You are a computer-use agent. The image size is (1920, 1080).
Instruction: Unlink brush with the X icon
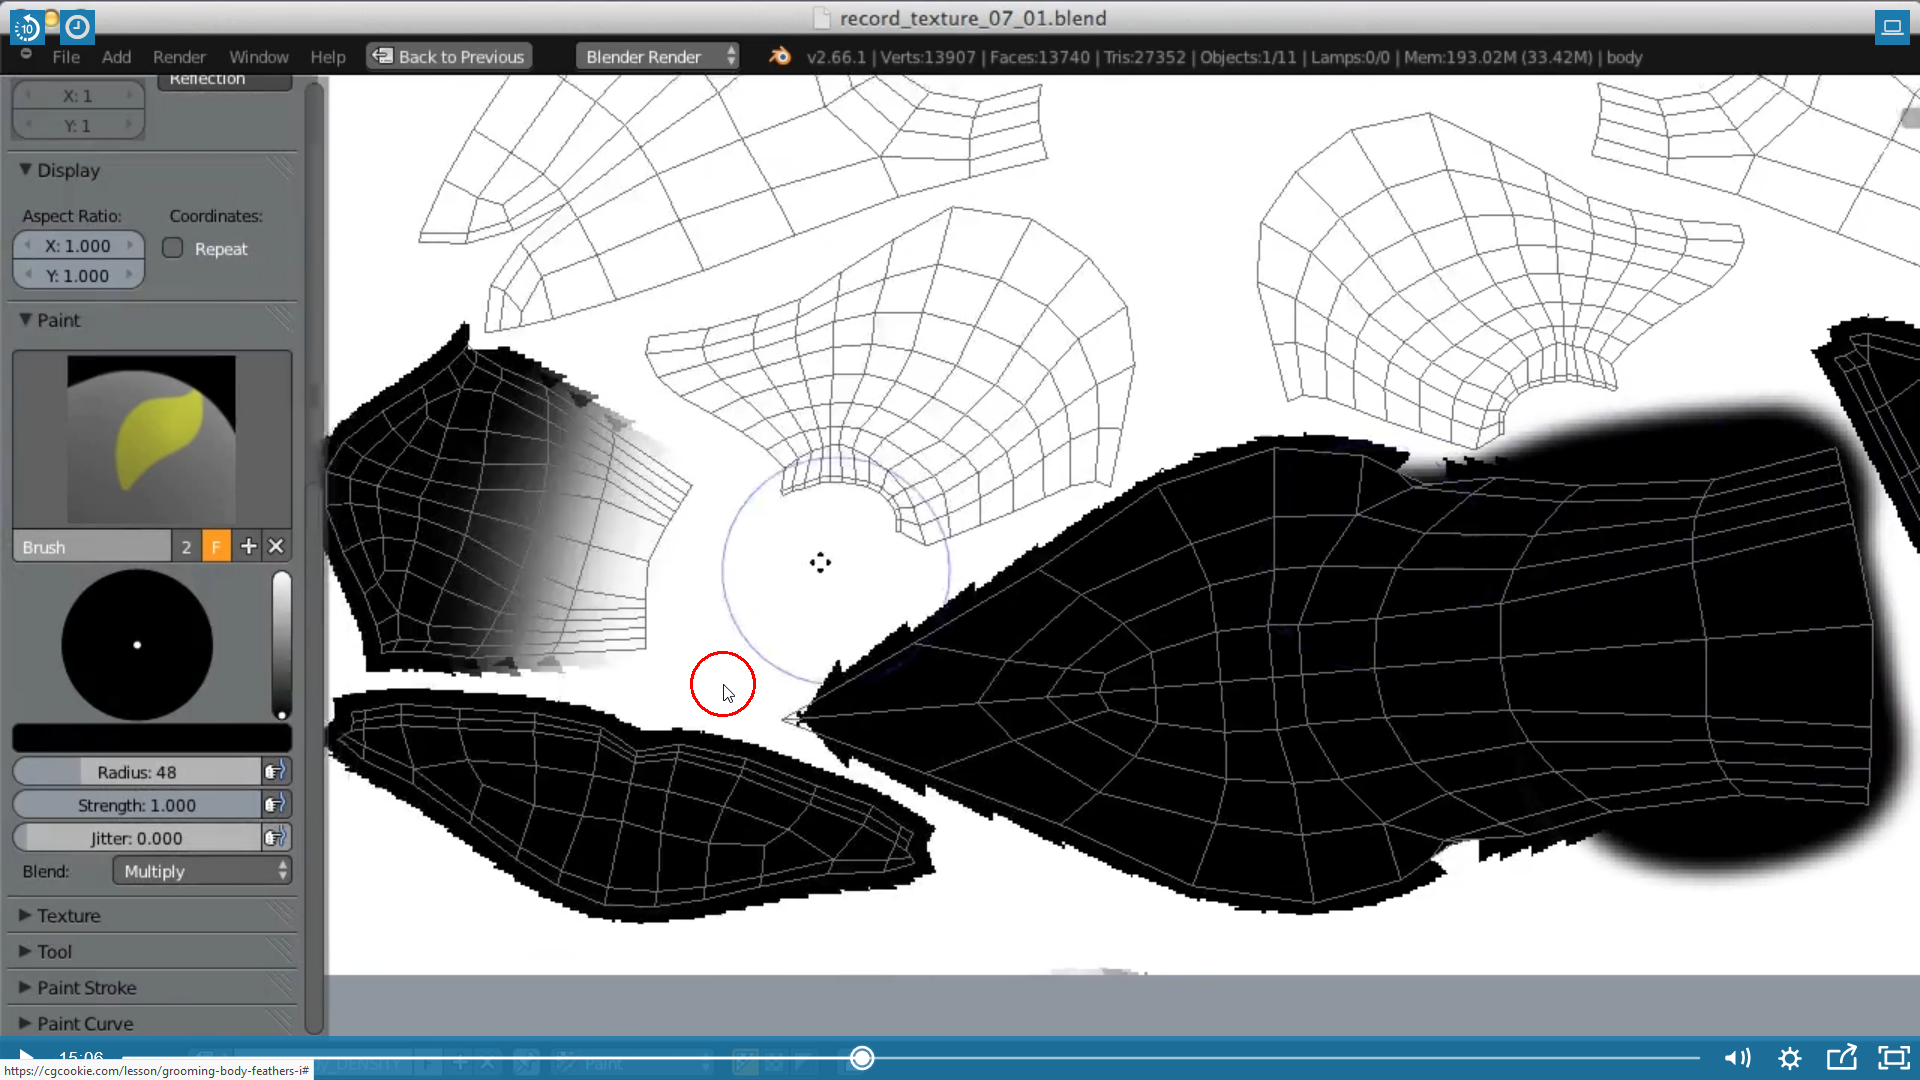coord(276,546)
